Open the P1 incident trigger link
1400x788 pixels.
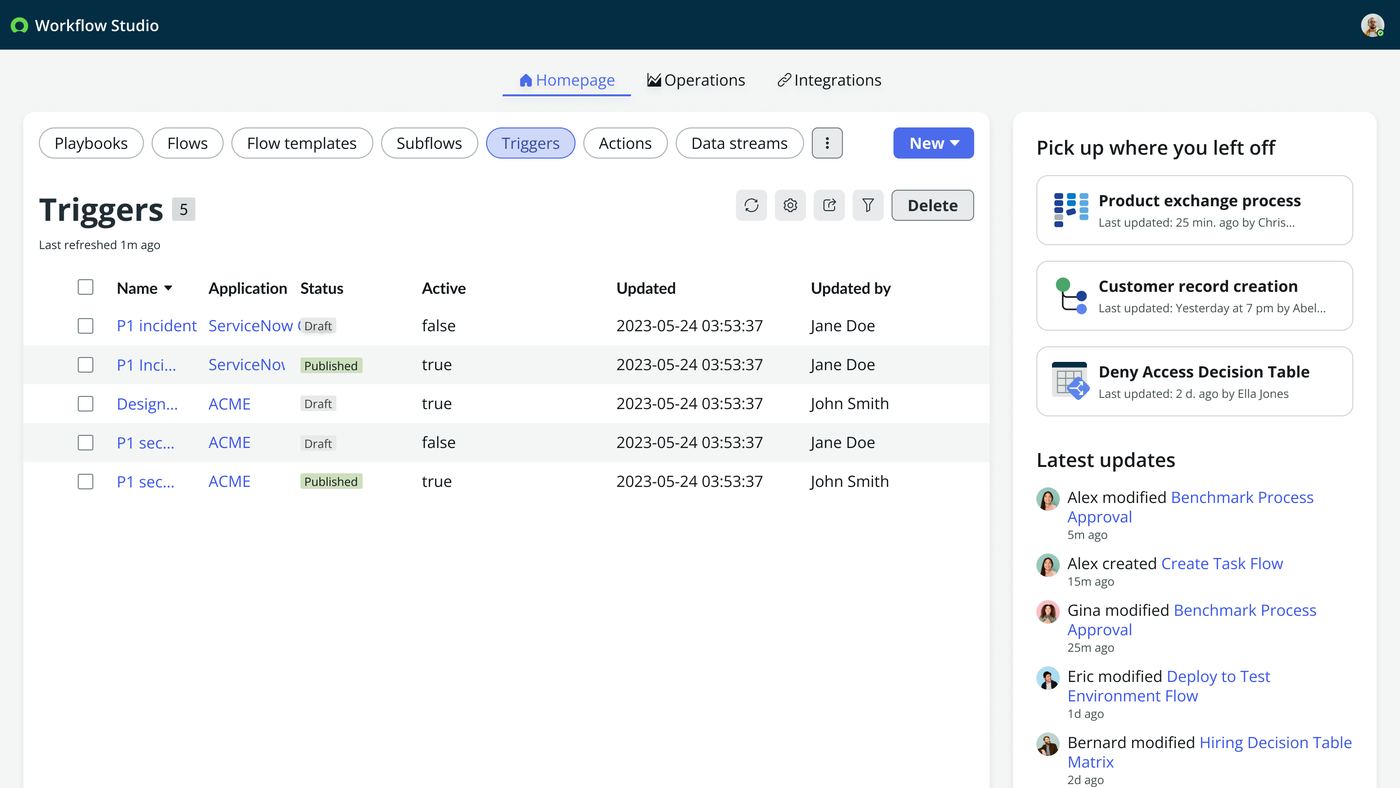tap(157, 326)
